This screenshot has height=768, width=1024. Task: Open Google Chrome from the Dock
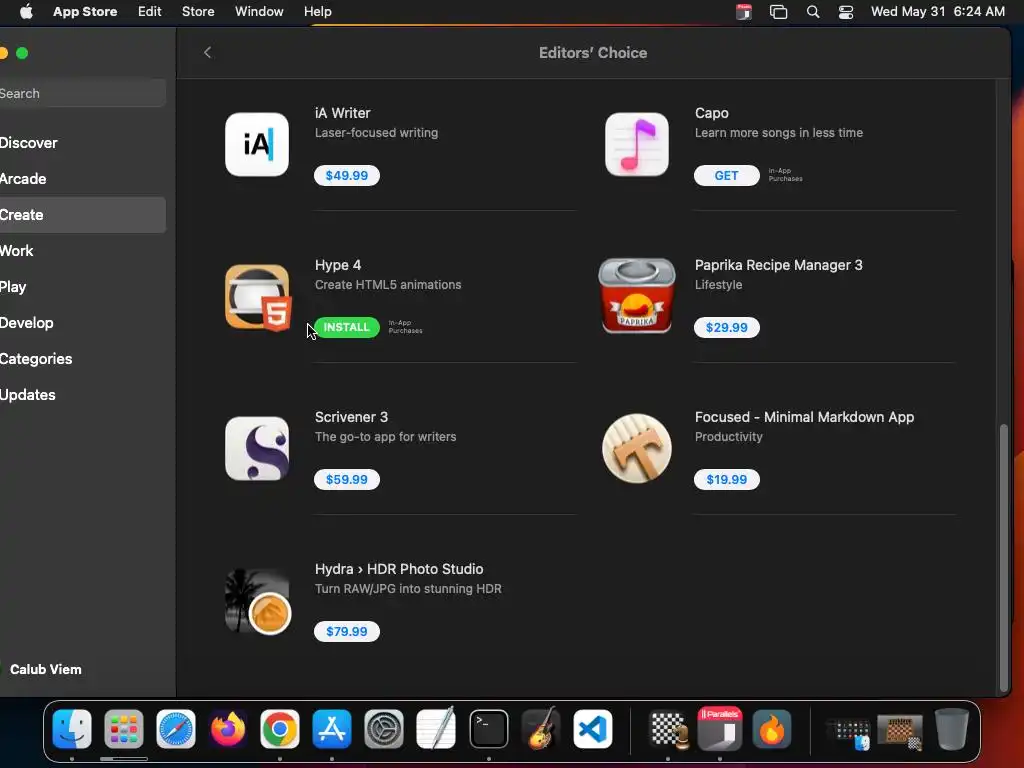(280, 729)
